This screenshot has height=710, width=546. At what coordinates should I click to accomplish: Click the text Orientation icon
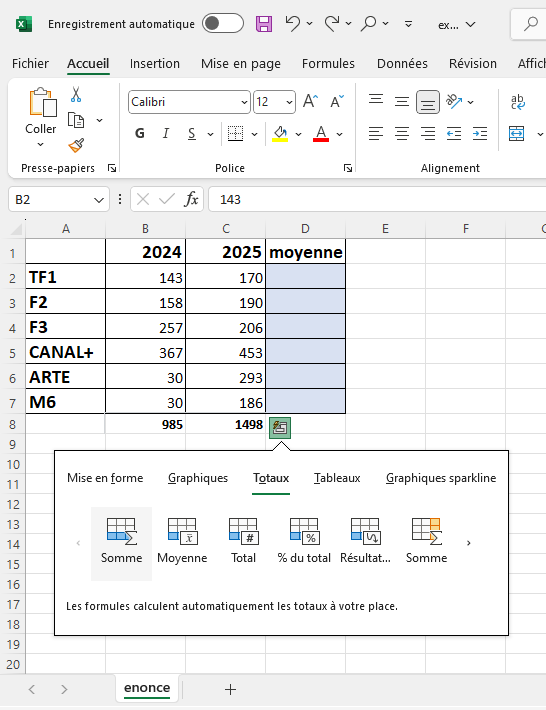tap(455, 101)
